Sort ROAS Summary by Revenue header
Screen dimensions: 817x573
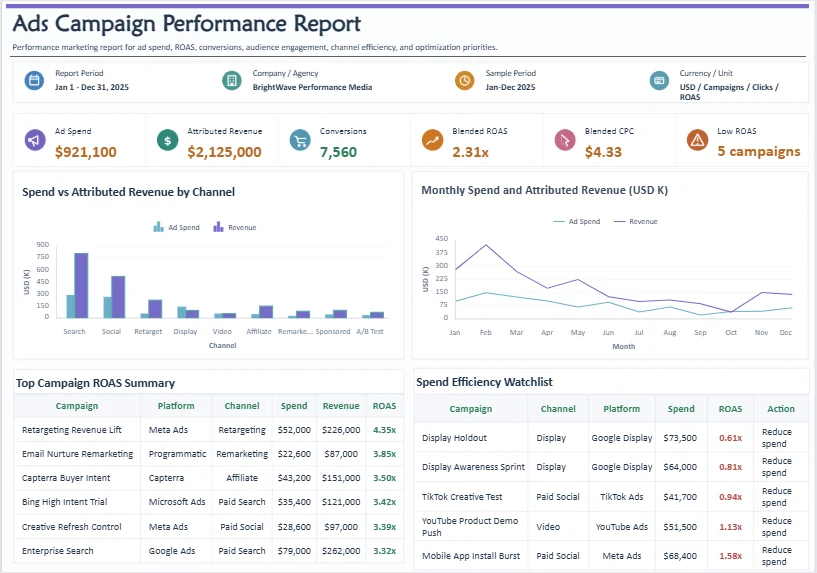341,406
